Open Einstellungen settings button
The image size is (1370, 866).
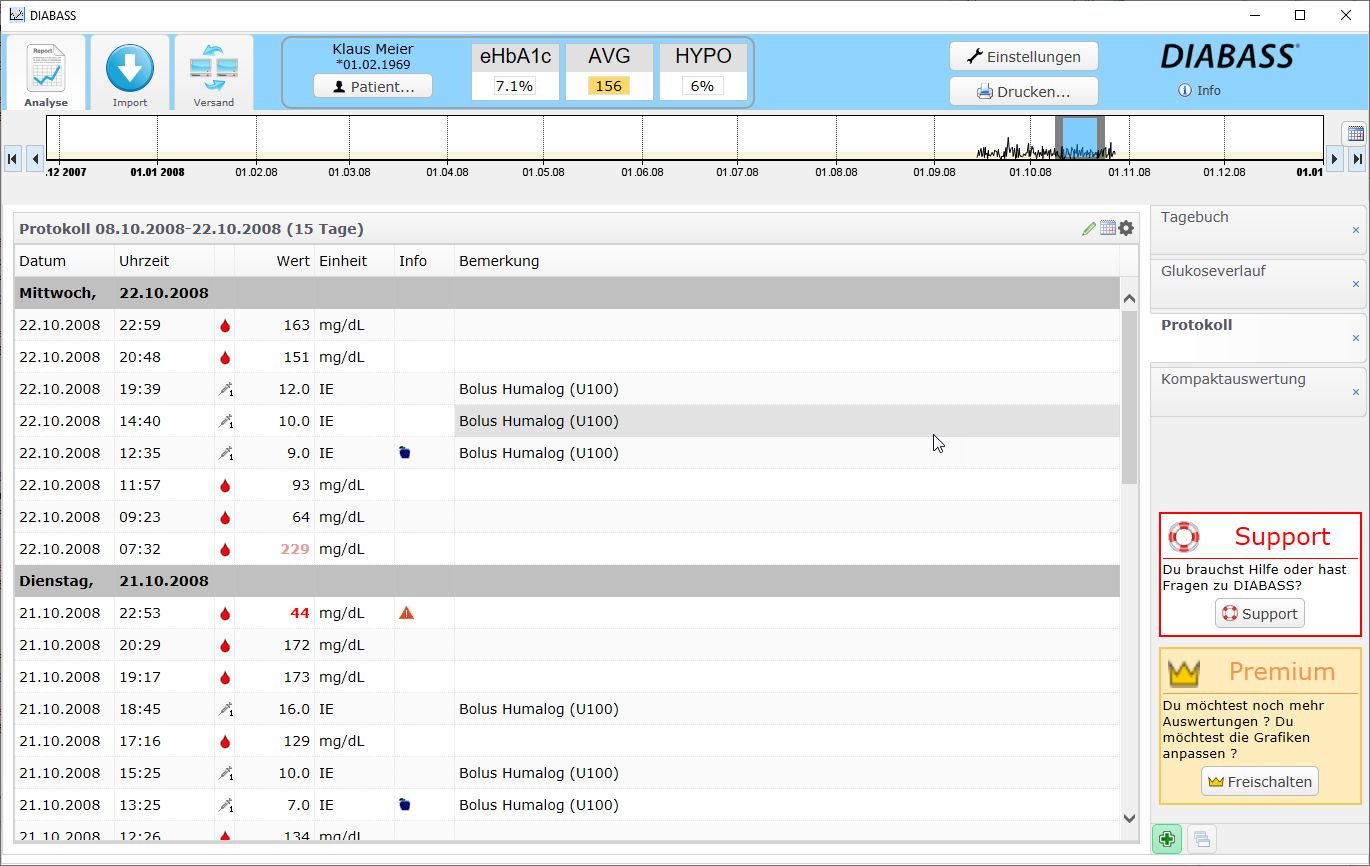pyautogui.click(x=1023, y=57)
